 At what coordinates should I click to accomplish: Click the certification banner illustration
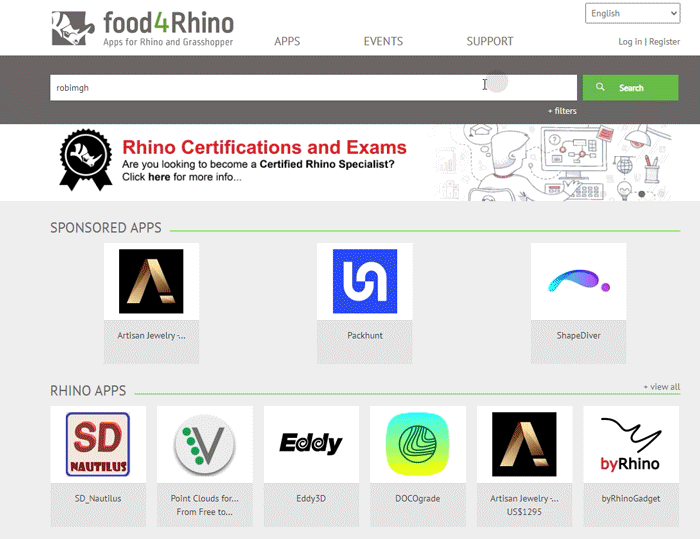[553, 163]
